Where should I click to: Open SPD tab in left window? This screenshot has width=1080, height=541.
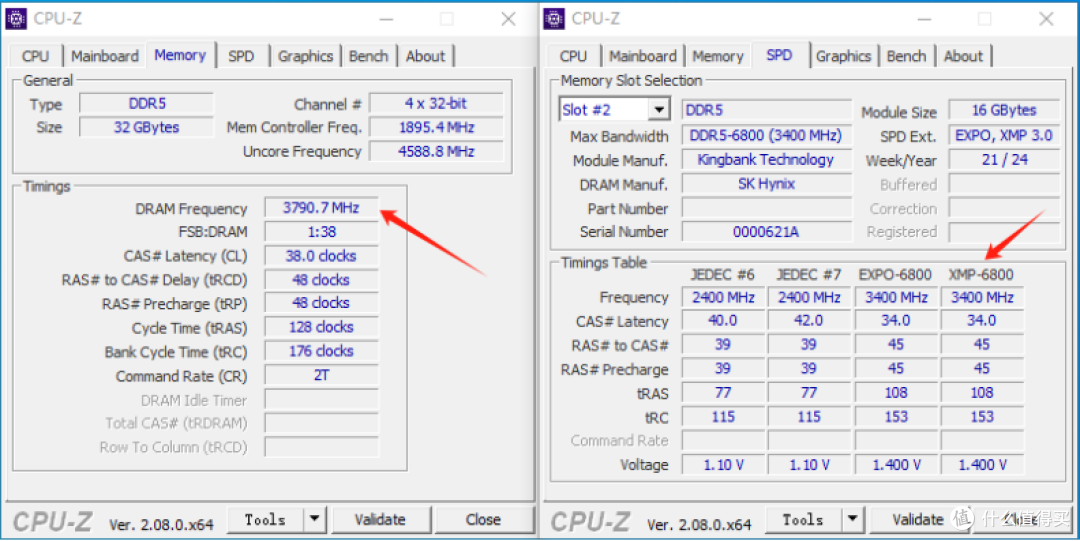click(x=241, y=57)
